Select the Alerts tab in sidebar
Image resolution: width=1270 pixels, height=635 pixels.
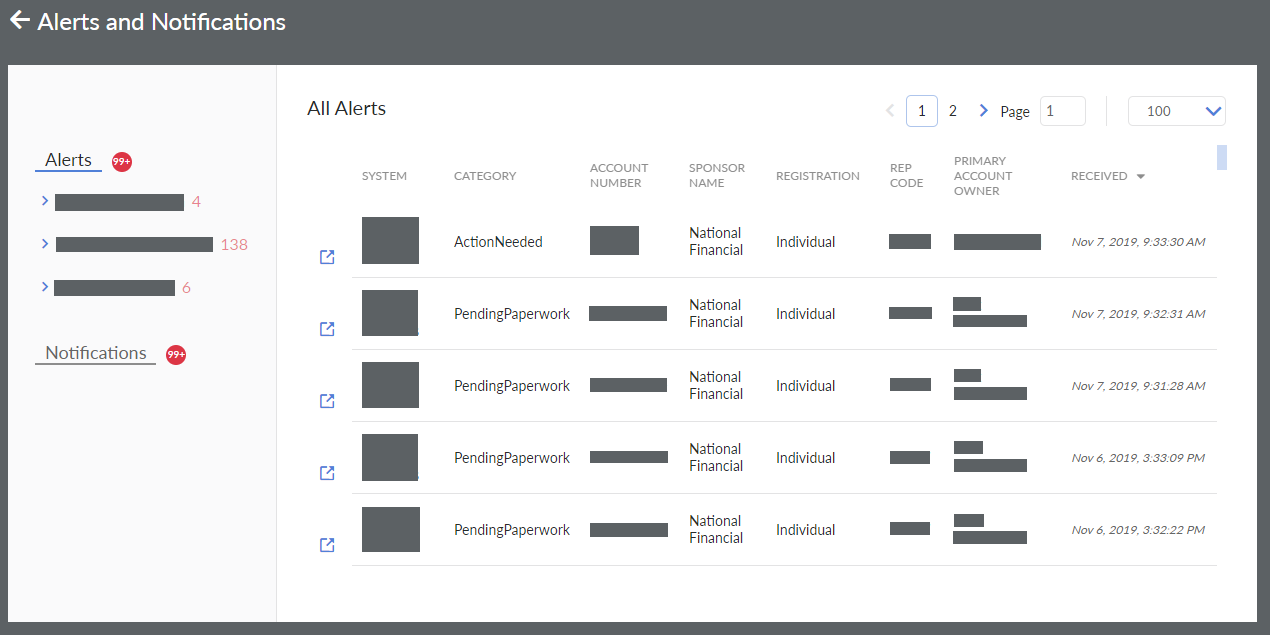pos(68,160)
